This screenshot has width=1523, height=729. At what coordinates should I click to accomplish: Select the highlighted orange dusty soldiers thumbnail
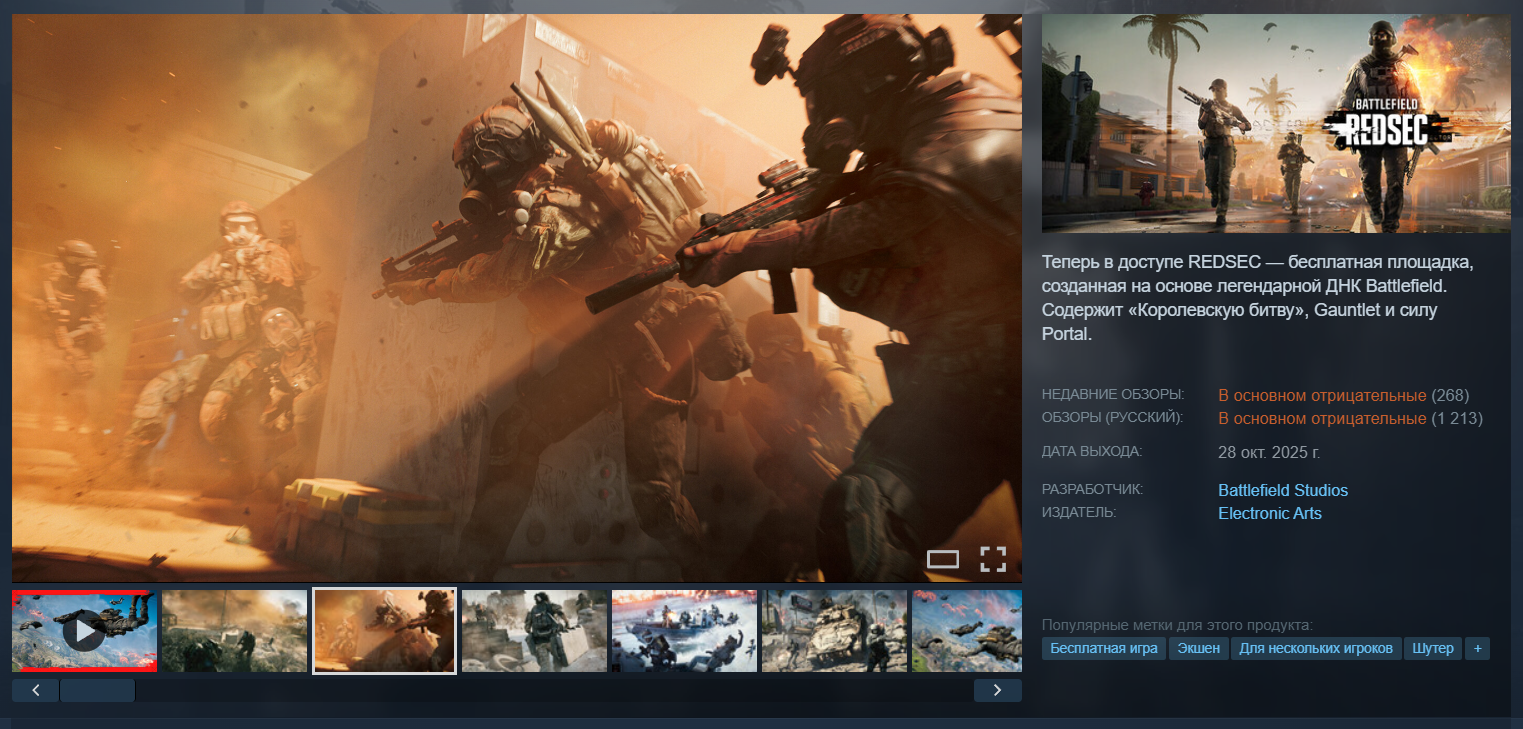pyautogui.click(x=385, y=631)
